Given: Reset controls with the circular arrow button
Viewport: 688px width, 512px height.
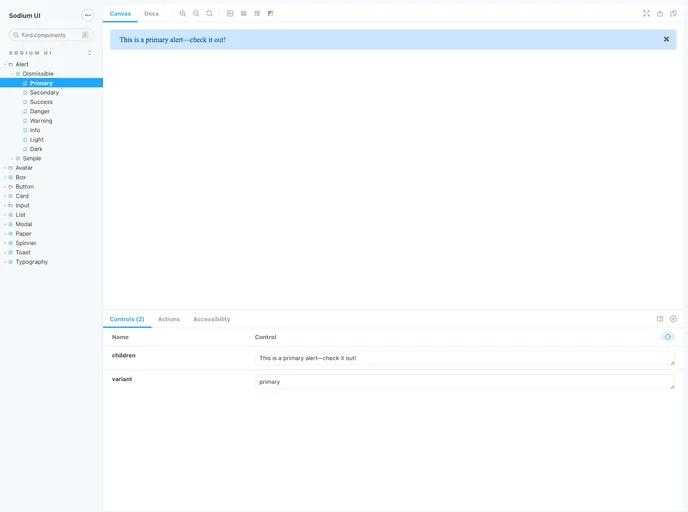Looking at the screenshot, I should coord(667,337).
